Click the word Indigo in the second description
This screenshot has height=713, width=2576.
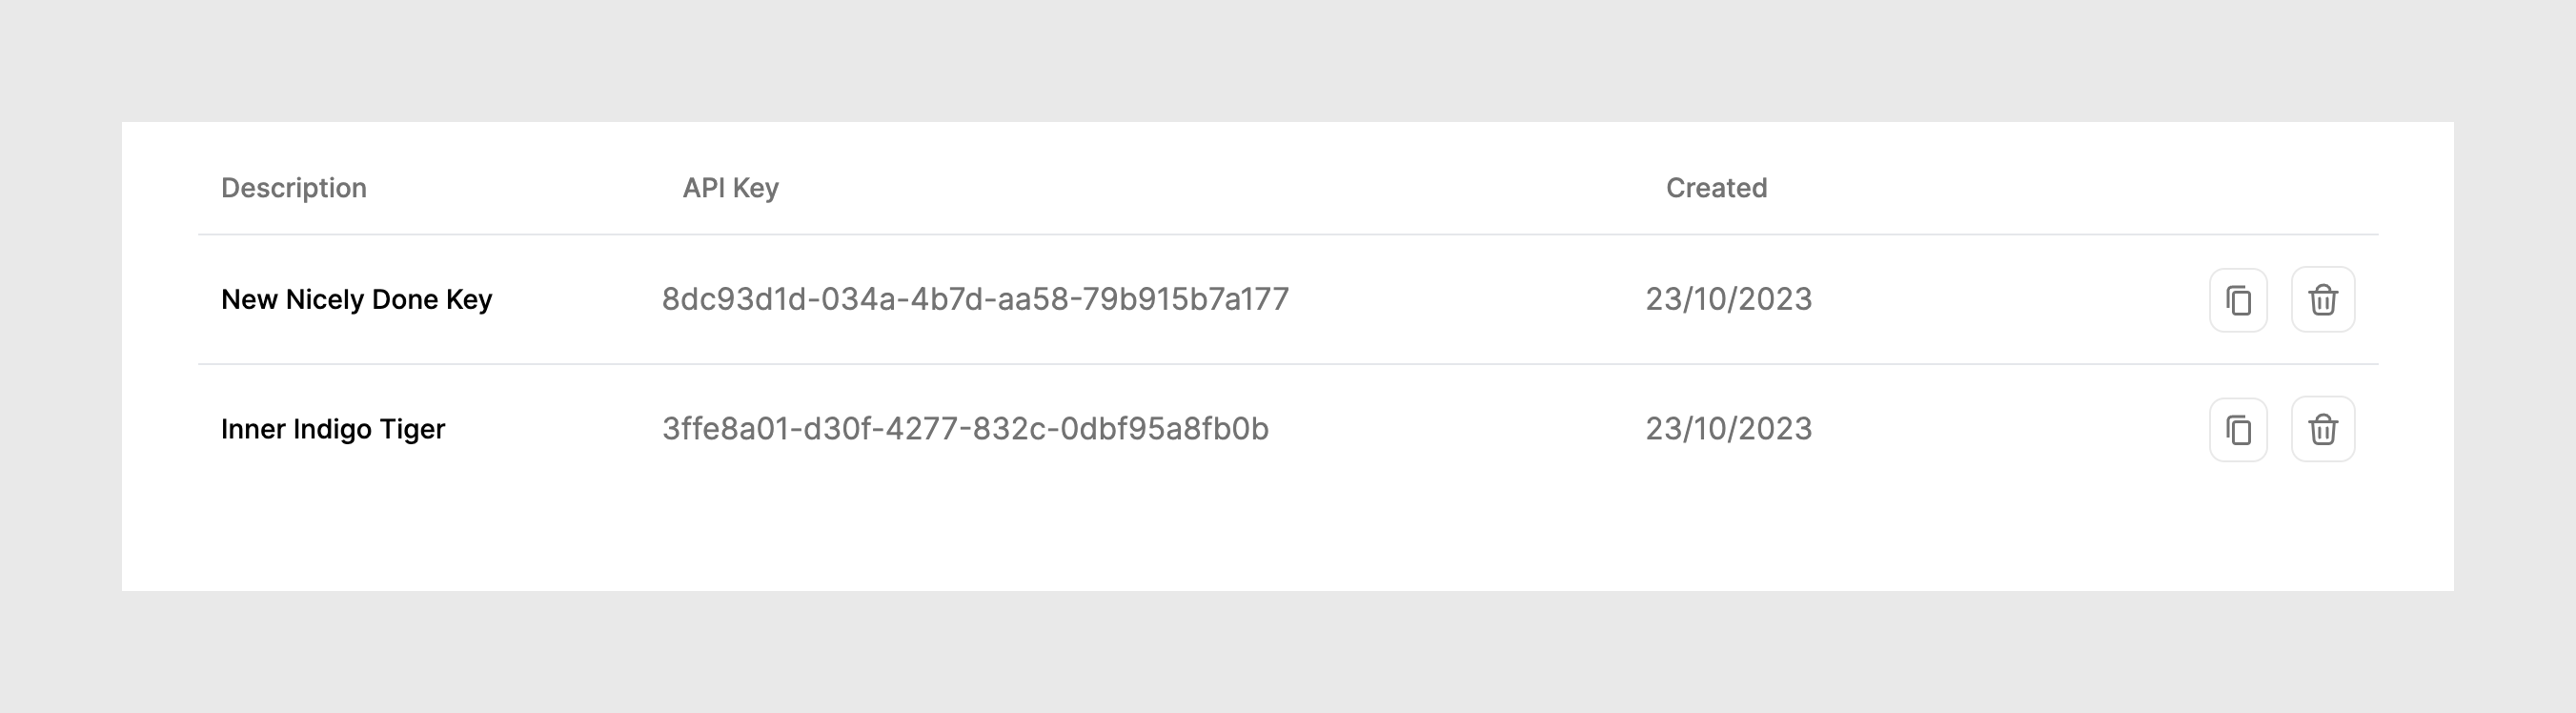331,430
